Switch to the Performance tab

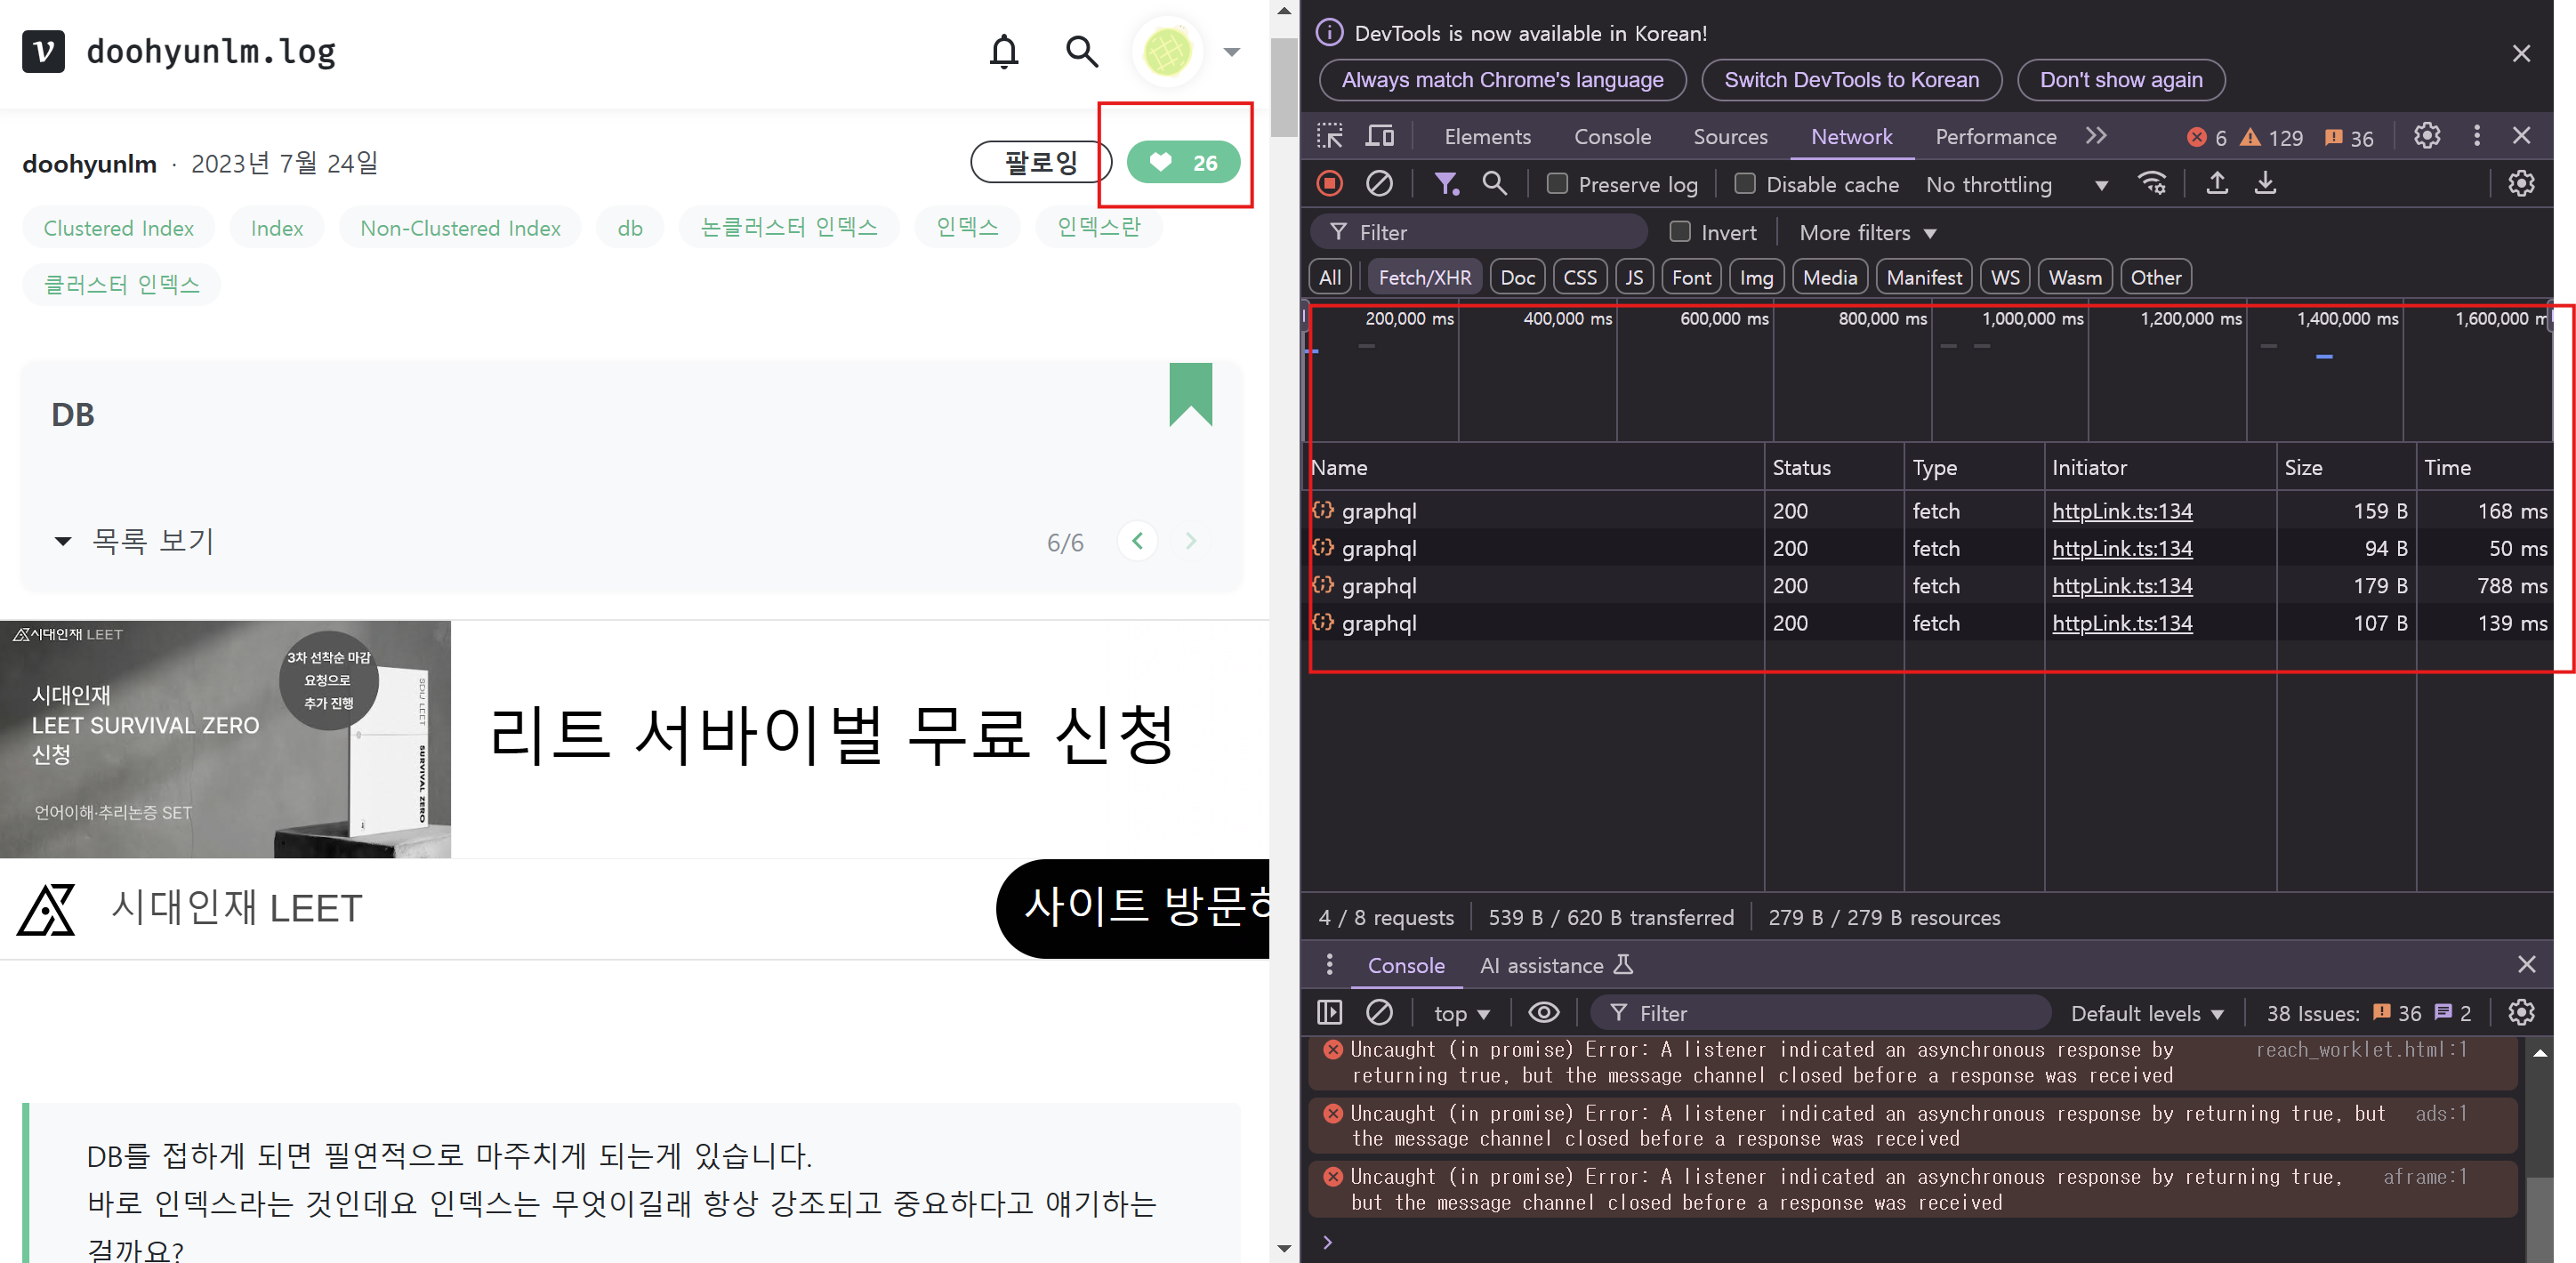(1995, 137)
